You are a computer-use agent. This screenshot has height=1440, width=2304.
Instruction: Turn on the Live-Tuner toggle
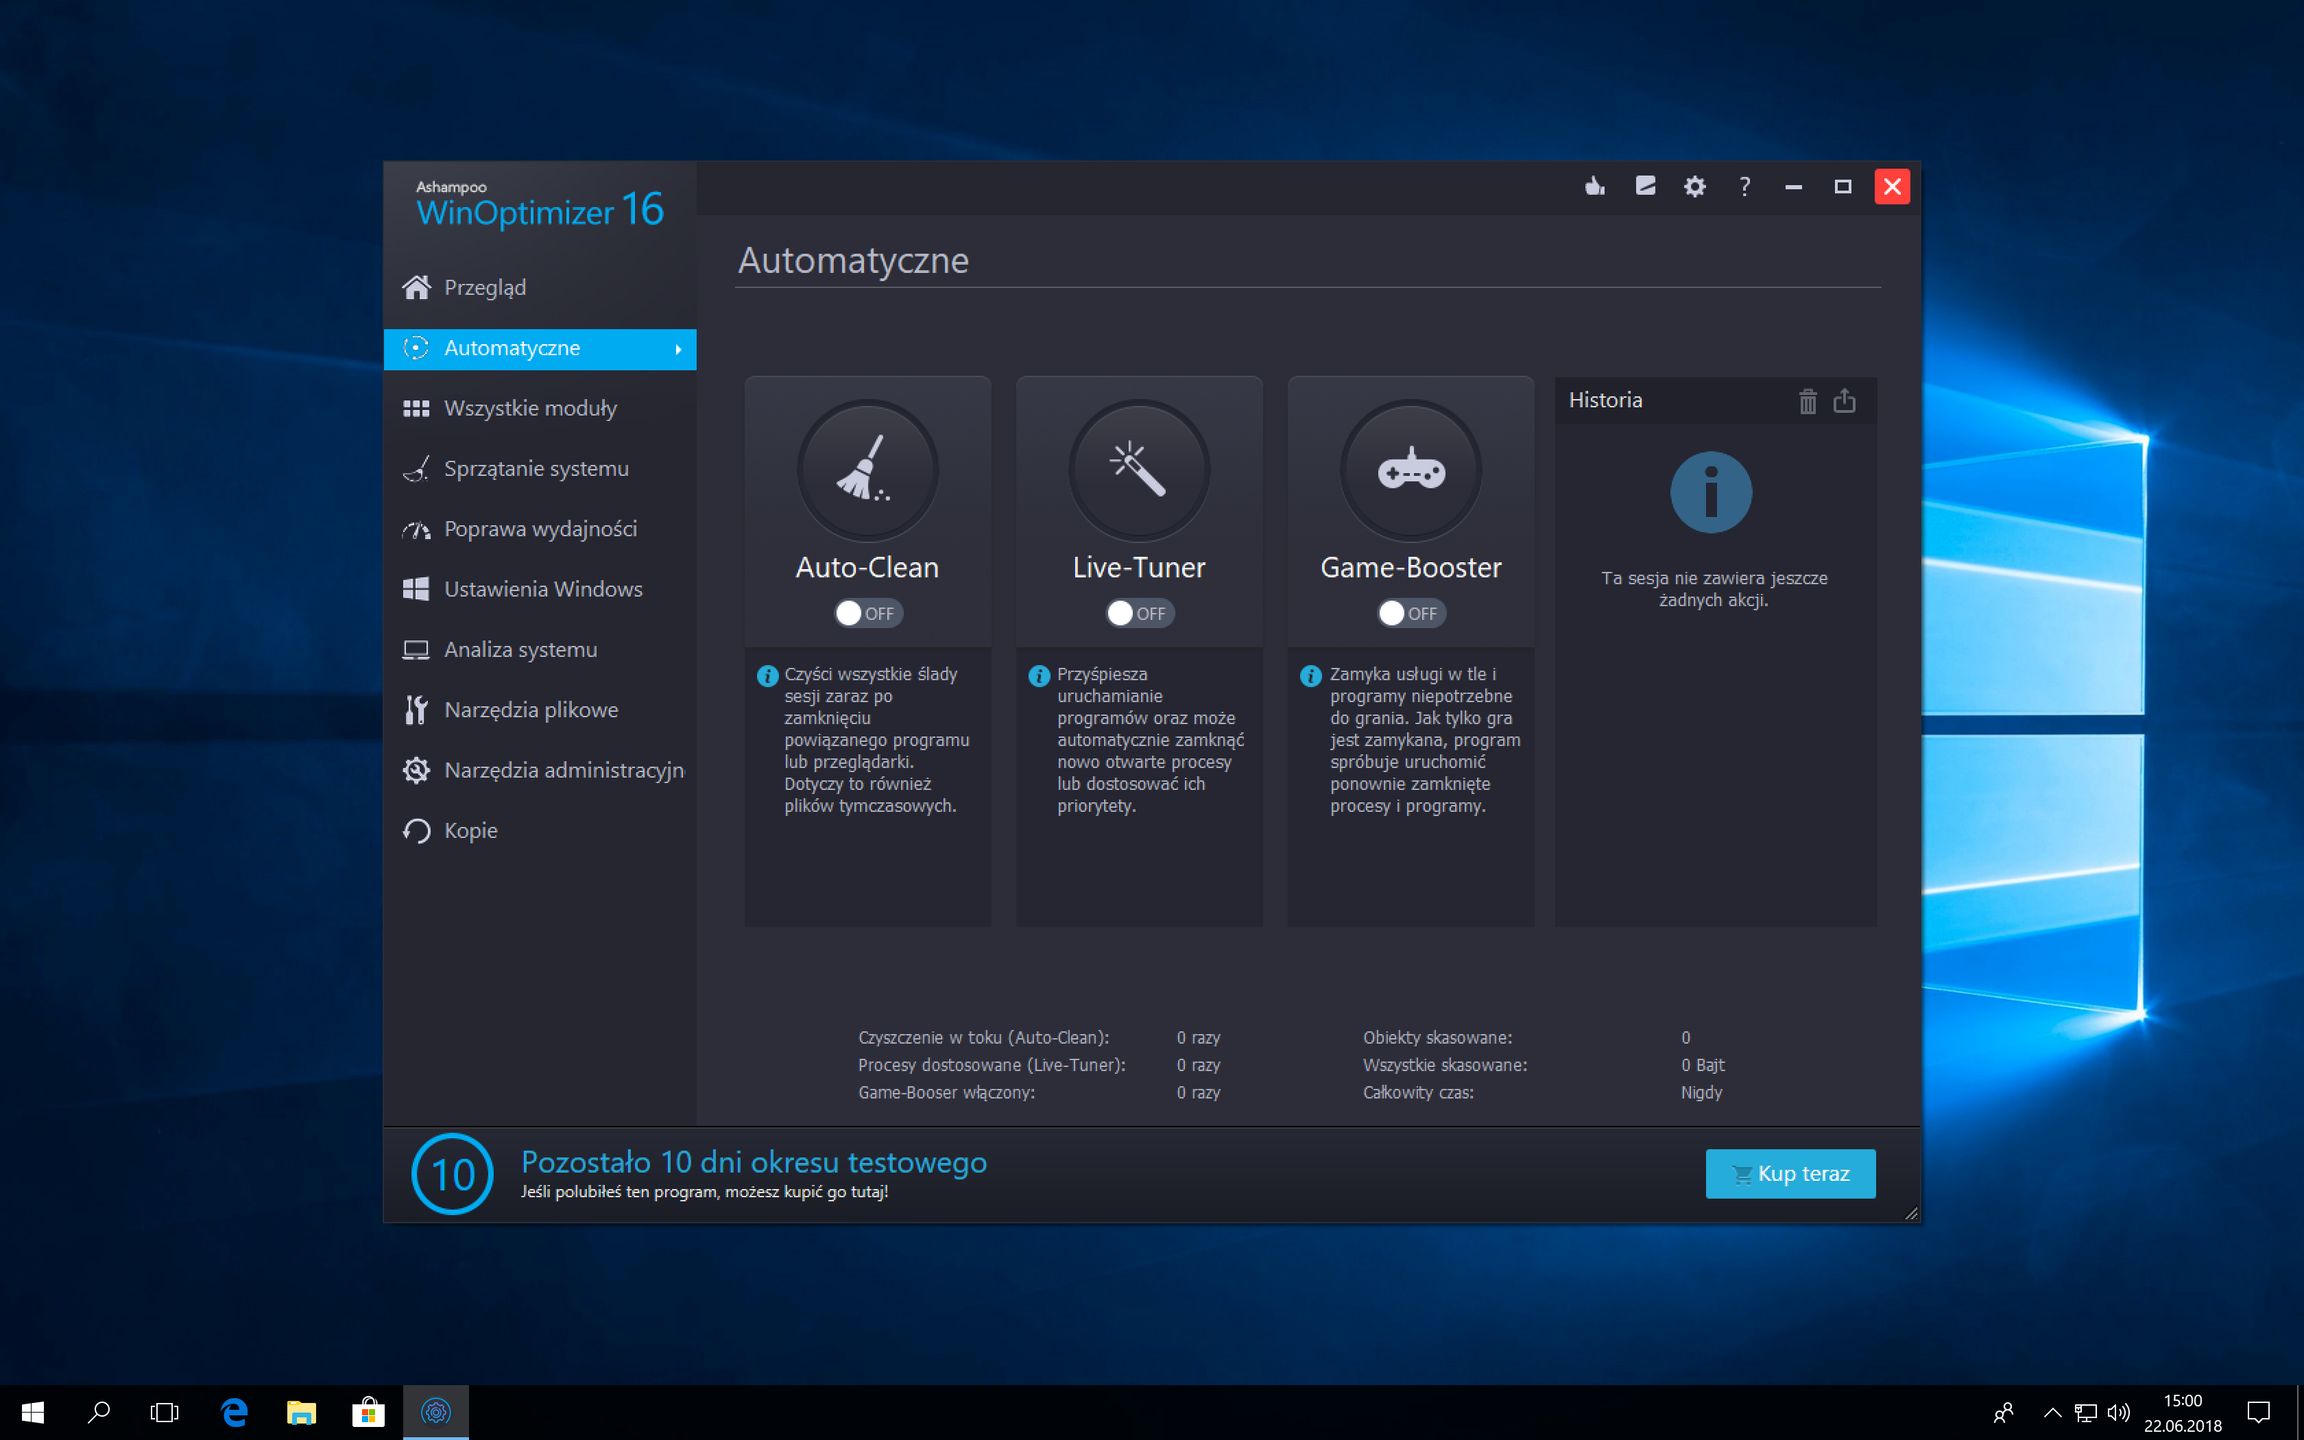tap(1139, 613)
